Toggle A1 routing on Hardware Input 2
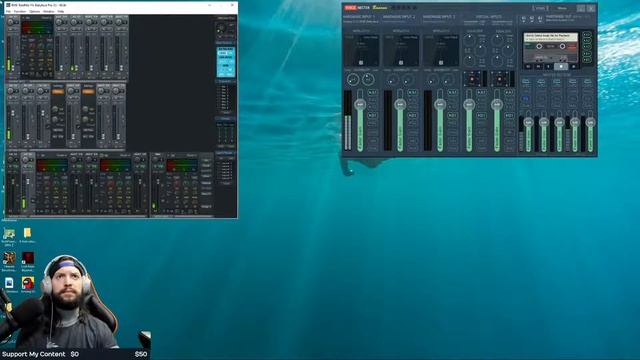The width and height of the screenshot is (640, 360). (x=412, y=93)
